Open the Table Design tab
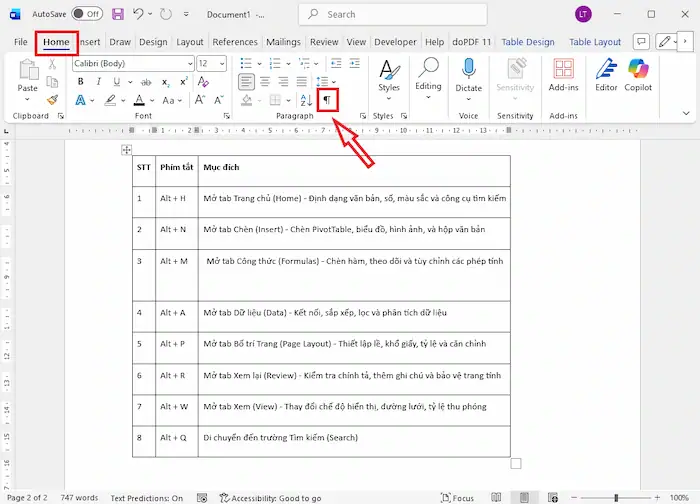This screenshot has height=504, width=700. point(527,42)
